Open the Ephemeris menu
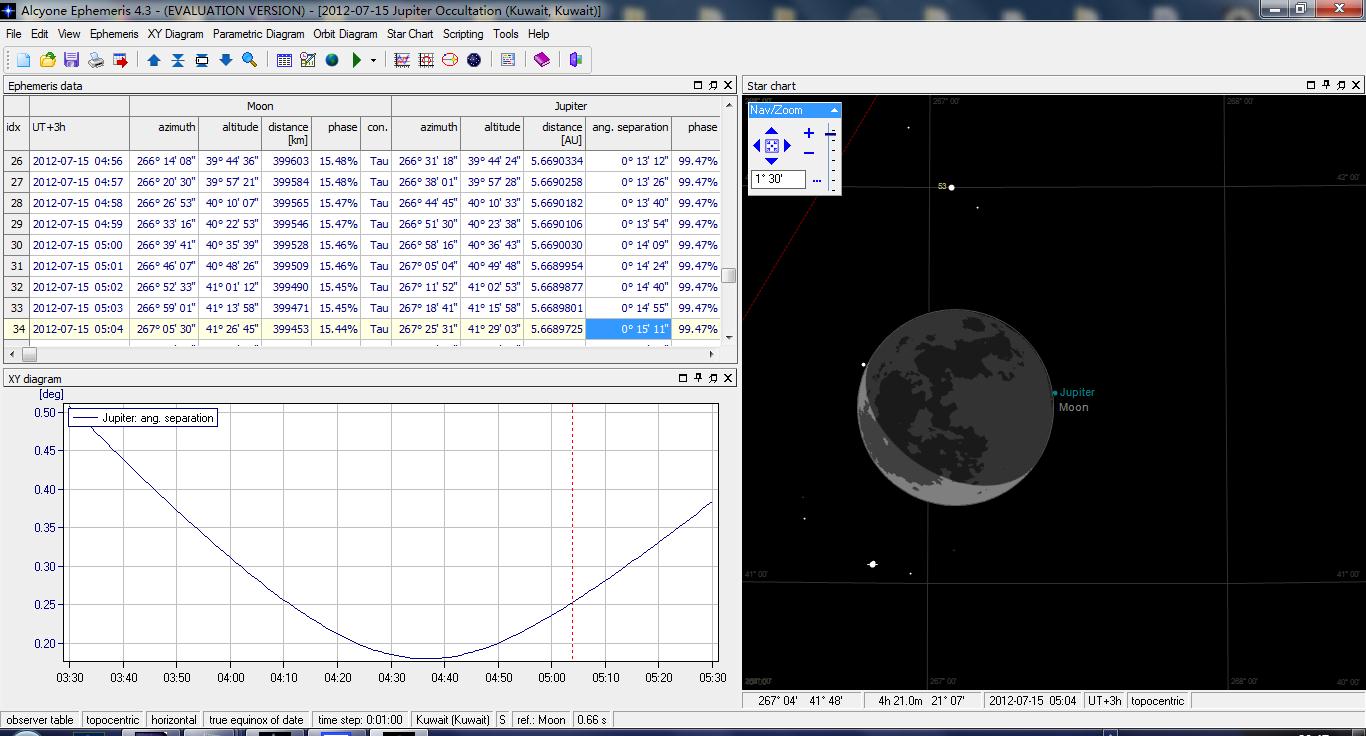 (x=114, y=34)
